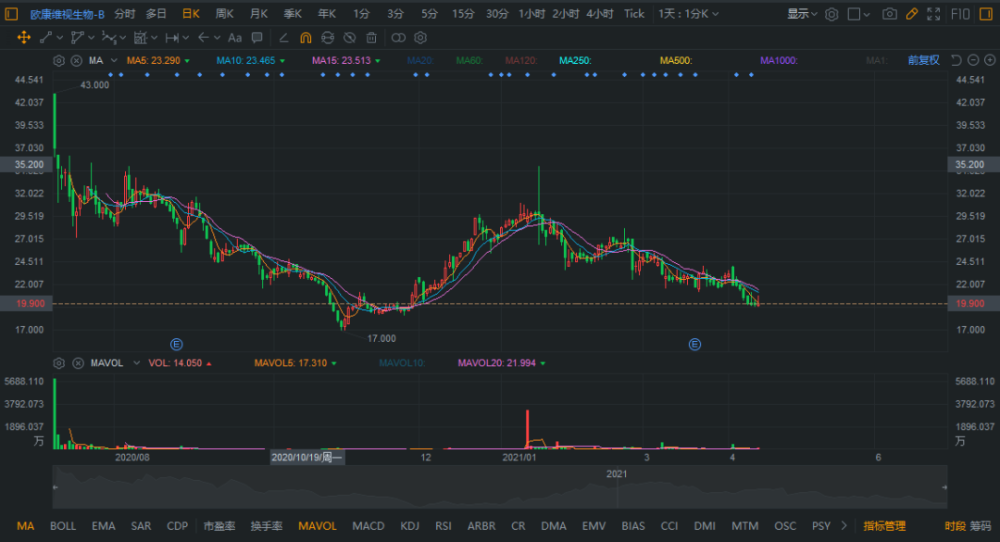
Task: Select the polygon shape drawing tool
Action: (x=77, y=38)
